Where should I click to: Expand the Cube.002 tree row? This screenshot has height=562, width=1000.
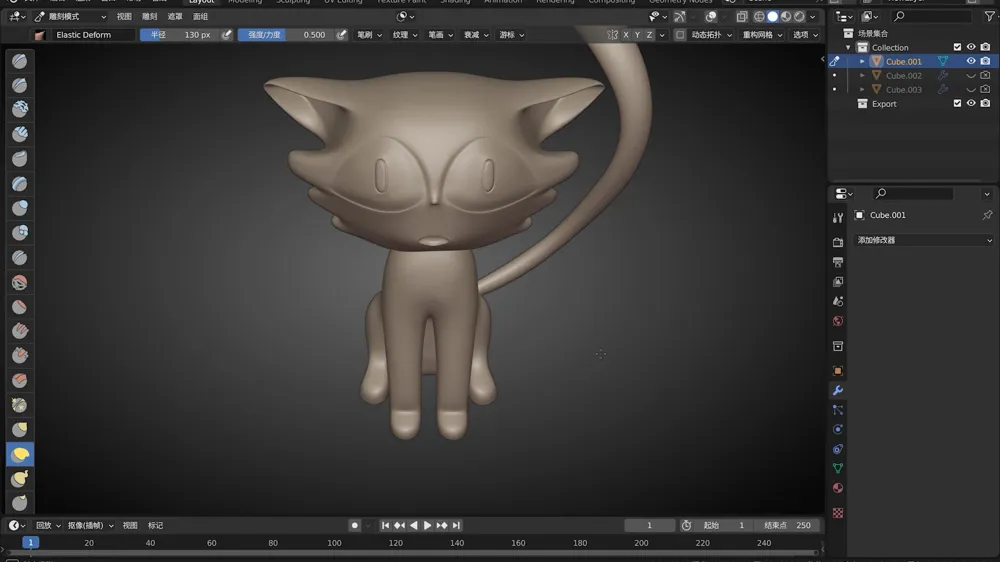862,75
